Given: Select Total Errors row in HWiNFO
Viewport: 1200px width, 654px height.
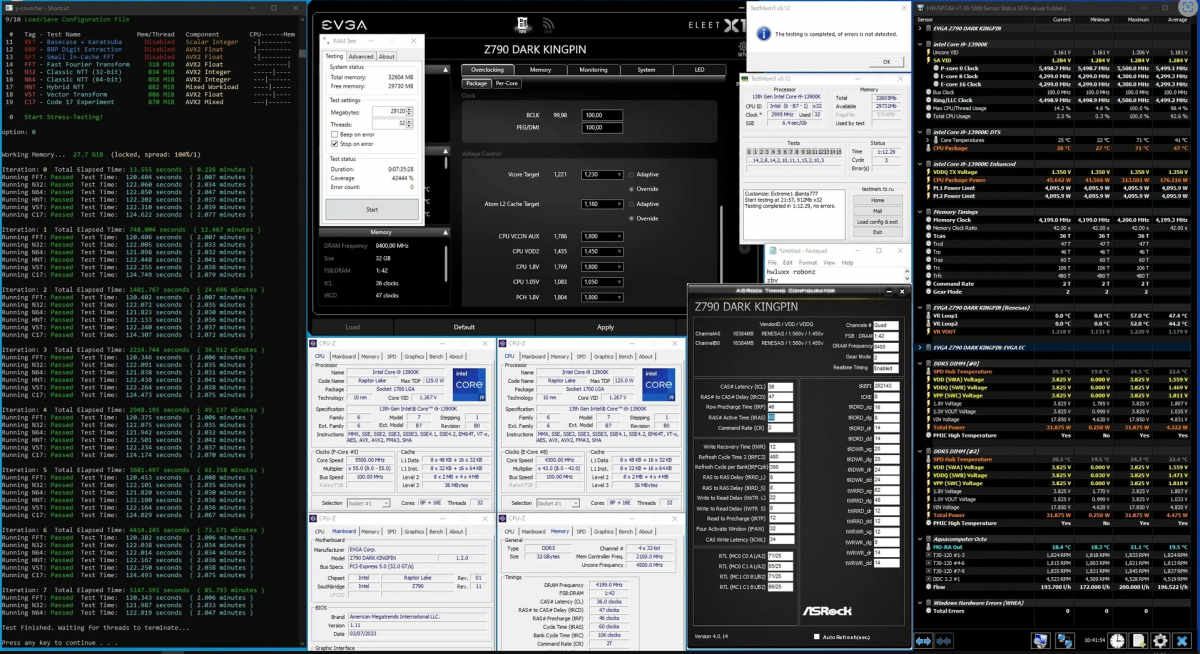Looking at the screenshot, I should 1056,610.
